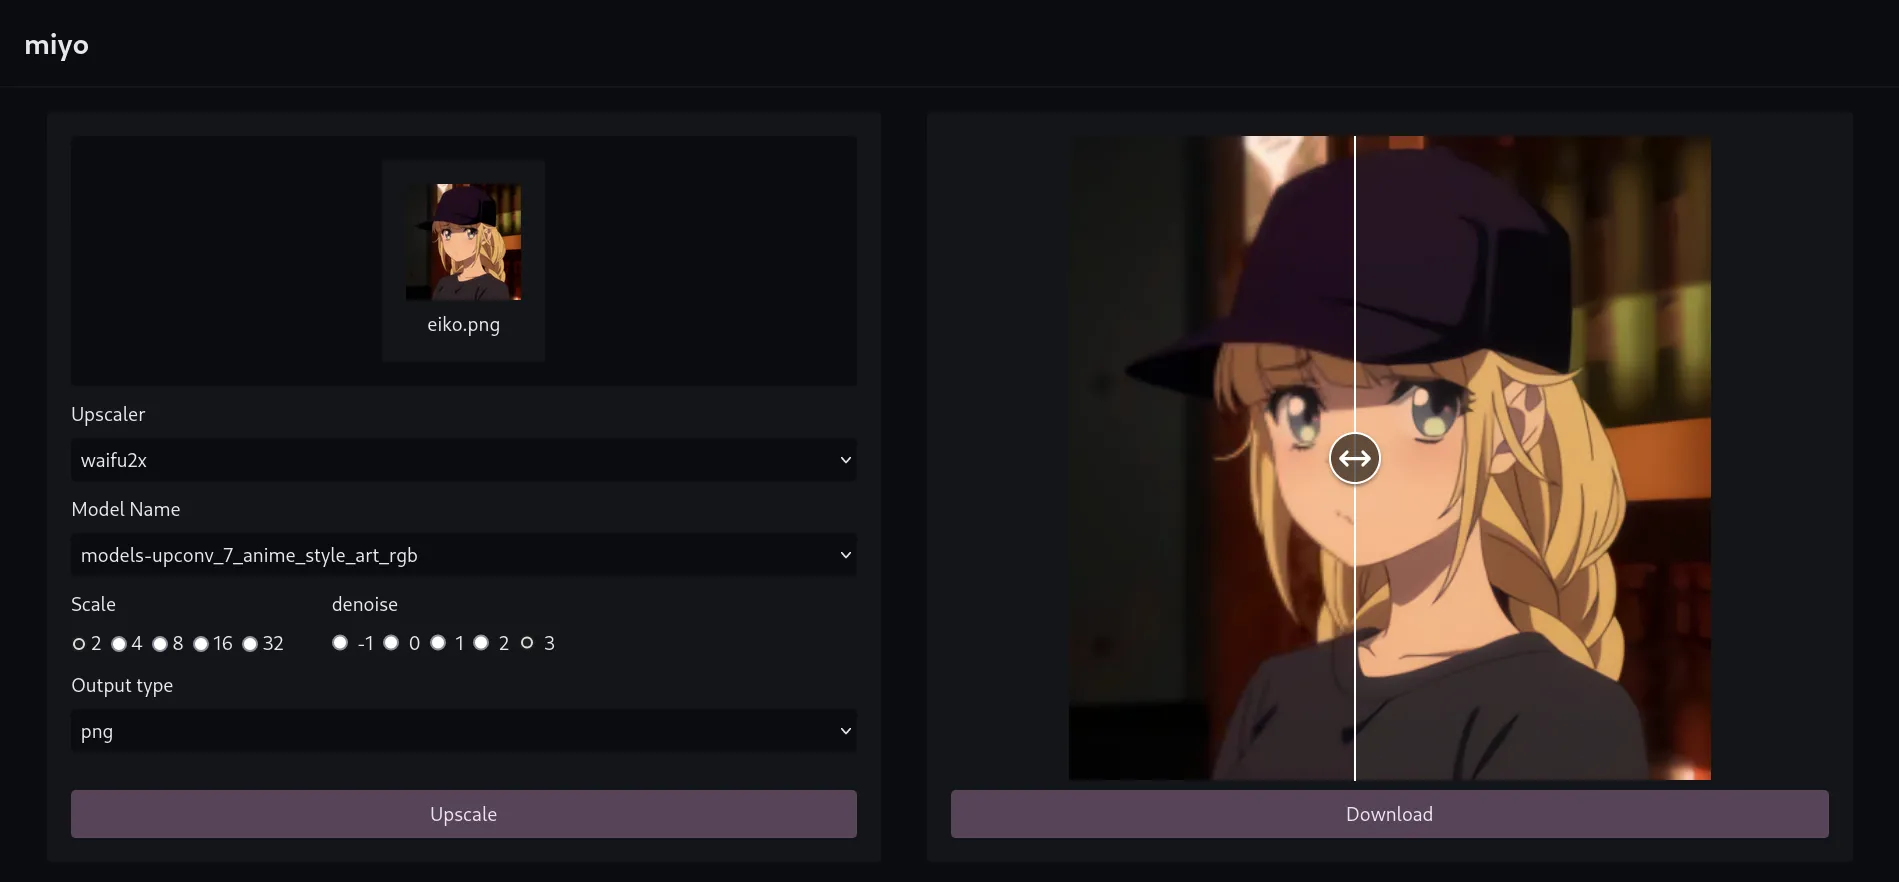Set denoise level to -1
This screenshot has width=1899, height=882.
340,642
